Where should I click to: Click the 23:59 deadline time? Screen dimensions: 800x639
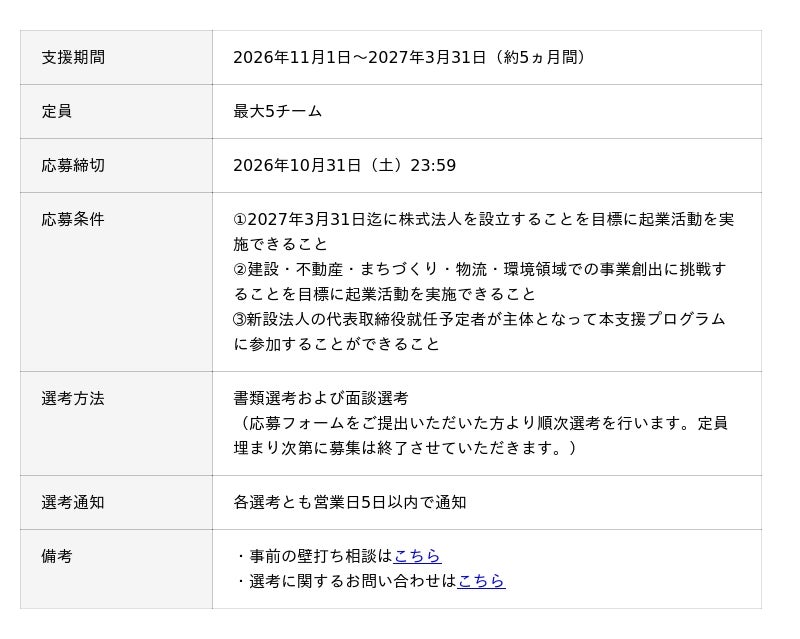(x=433, y=165)
